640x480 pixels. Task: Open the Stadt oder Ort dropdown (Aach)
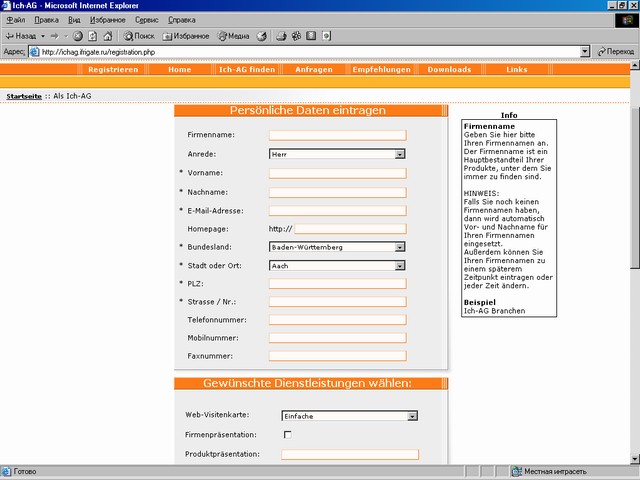337,266
